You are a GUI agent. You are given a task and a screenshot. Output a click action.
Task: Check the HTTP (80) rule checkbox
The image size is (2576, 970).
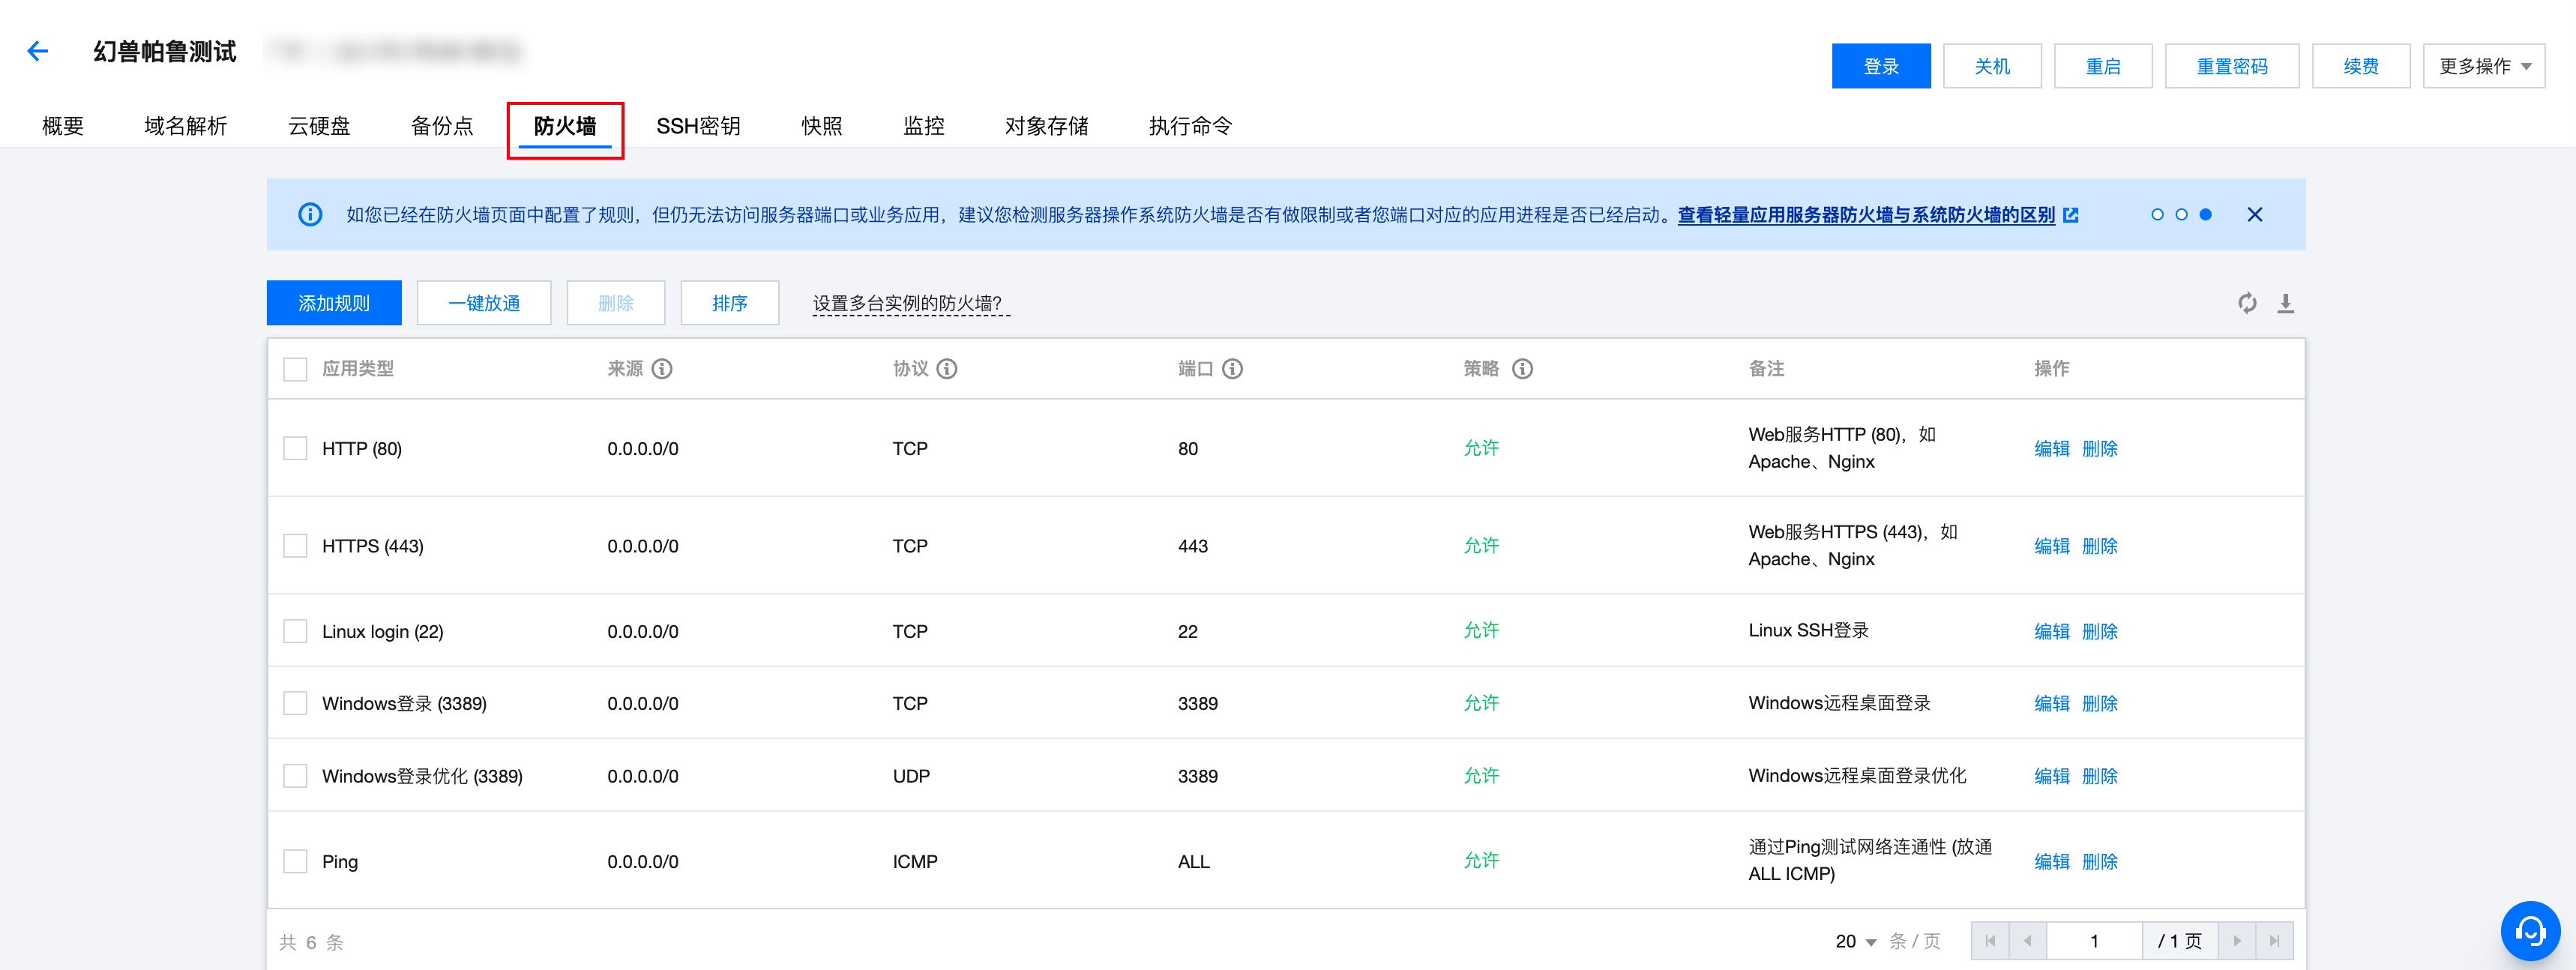pyautogui.click(x=295, y=448)
